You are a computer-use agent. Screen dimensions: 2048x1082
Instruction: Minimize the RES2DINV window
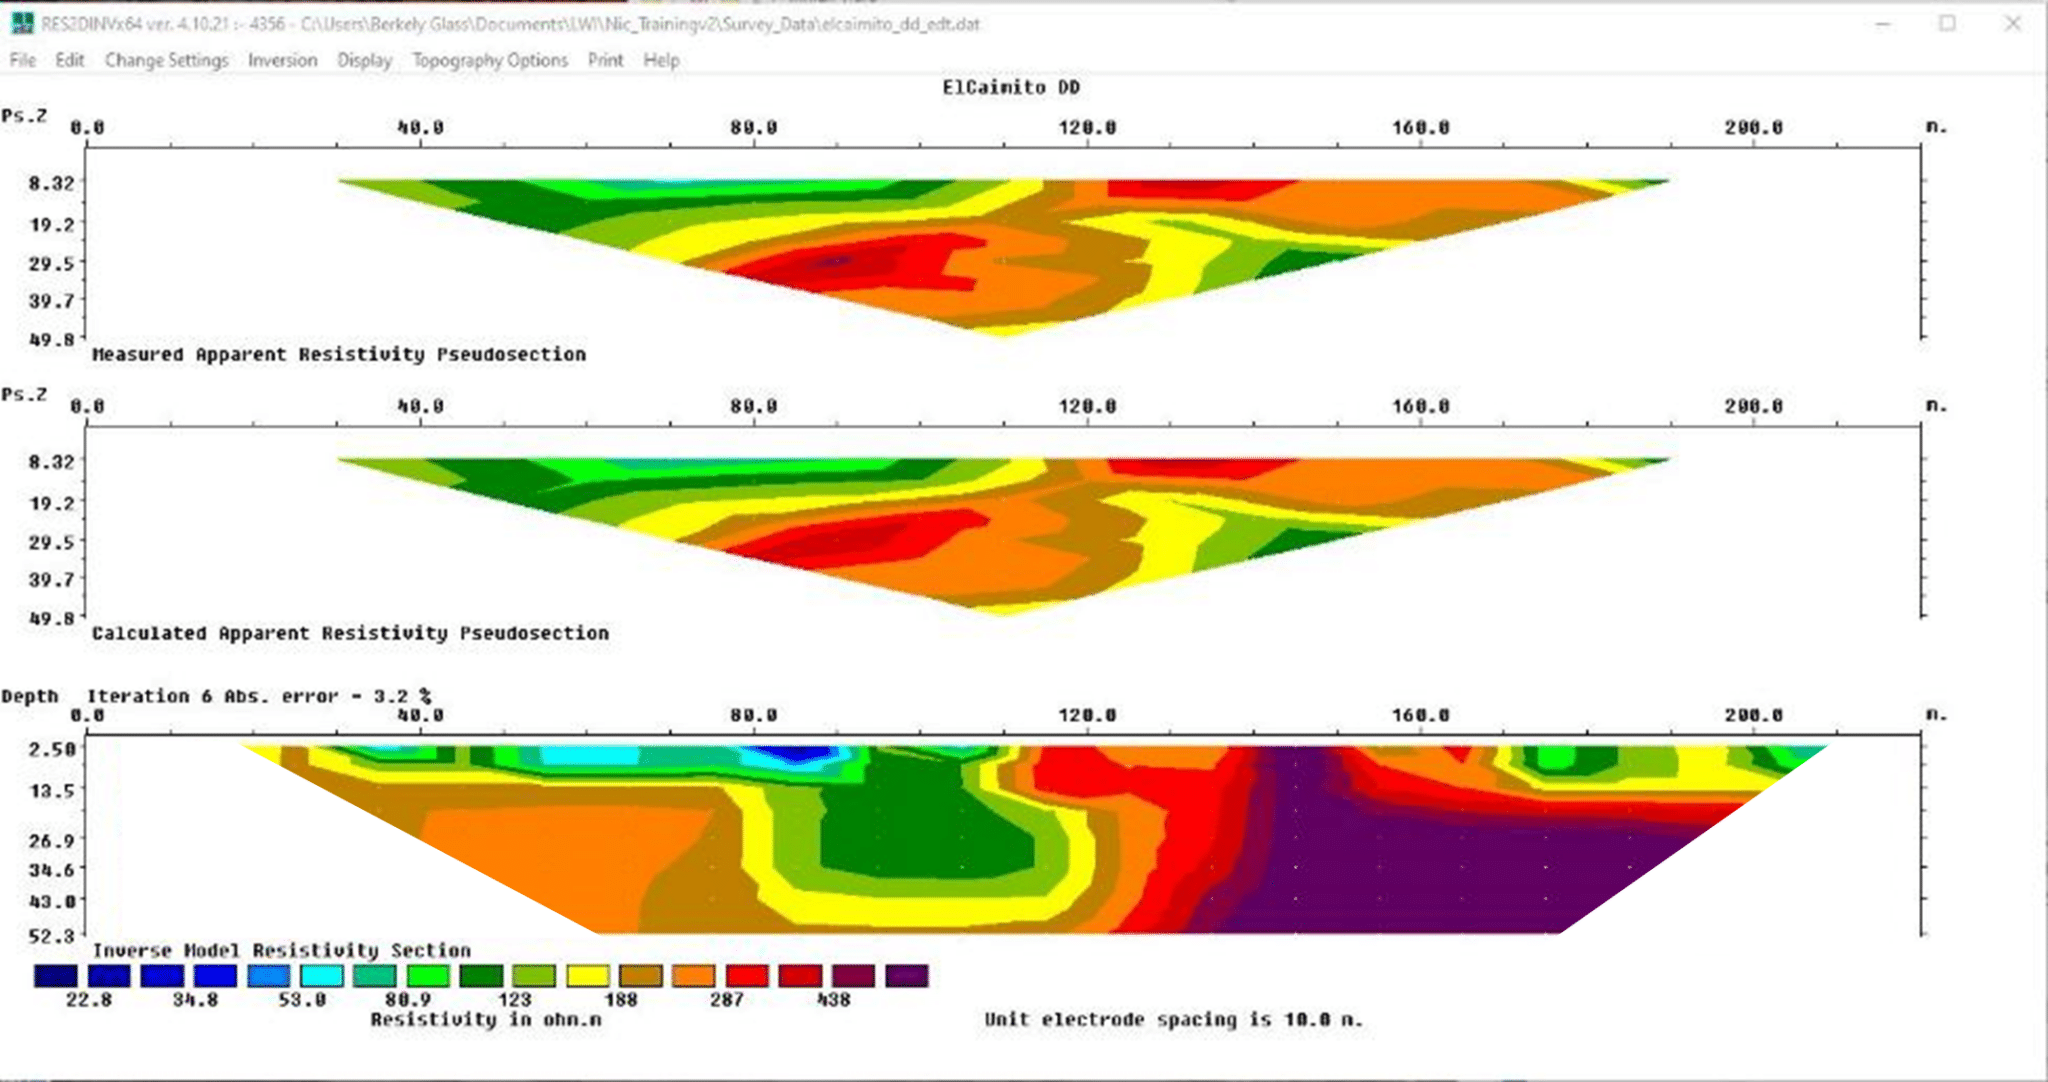coord(1883,23)
